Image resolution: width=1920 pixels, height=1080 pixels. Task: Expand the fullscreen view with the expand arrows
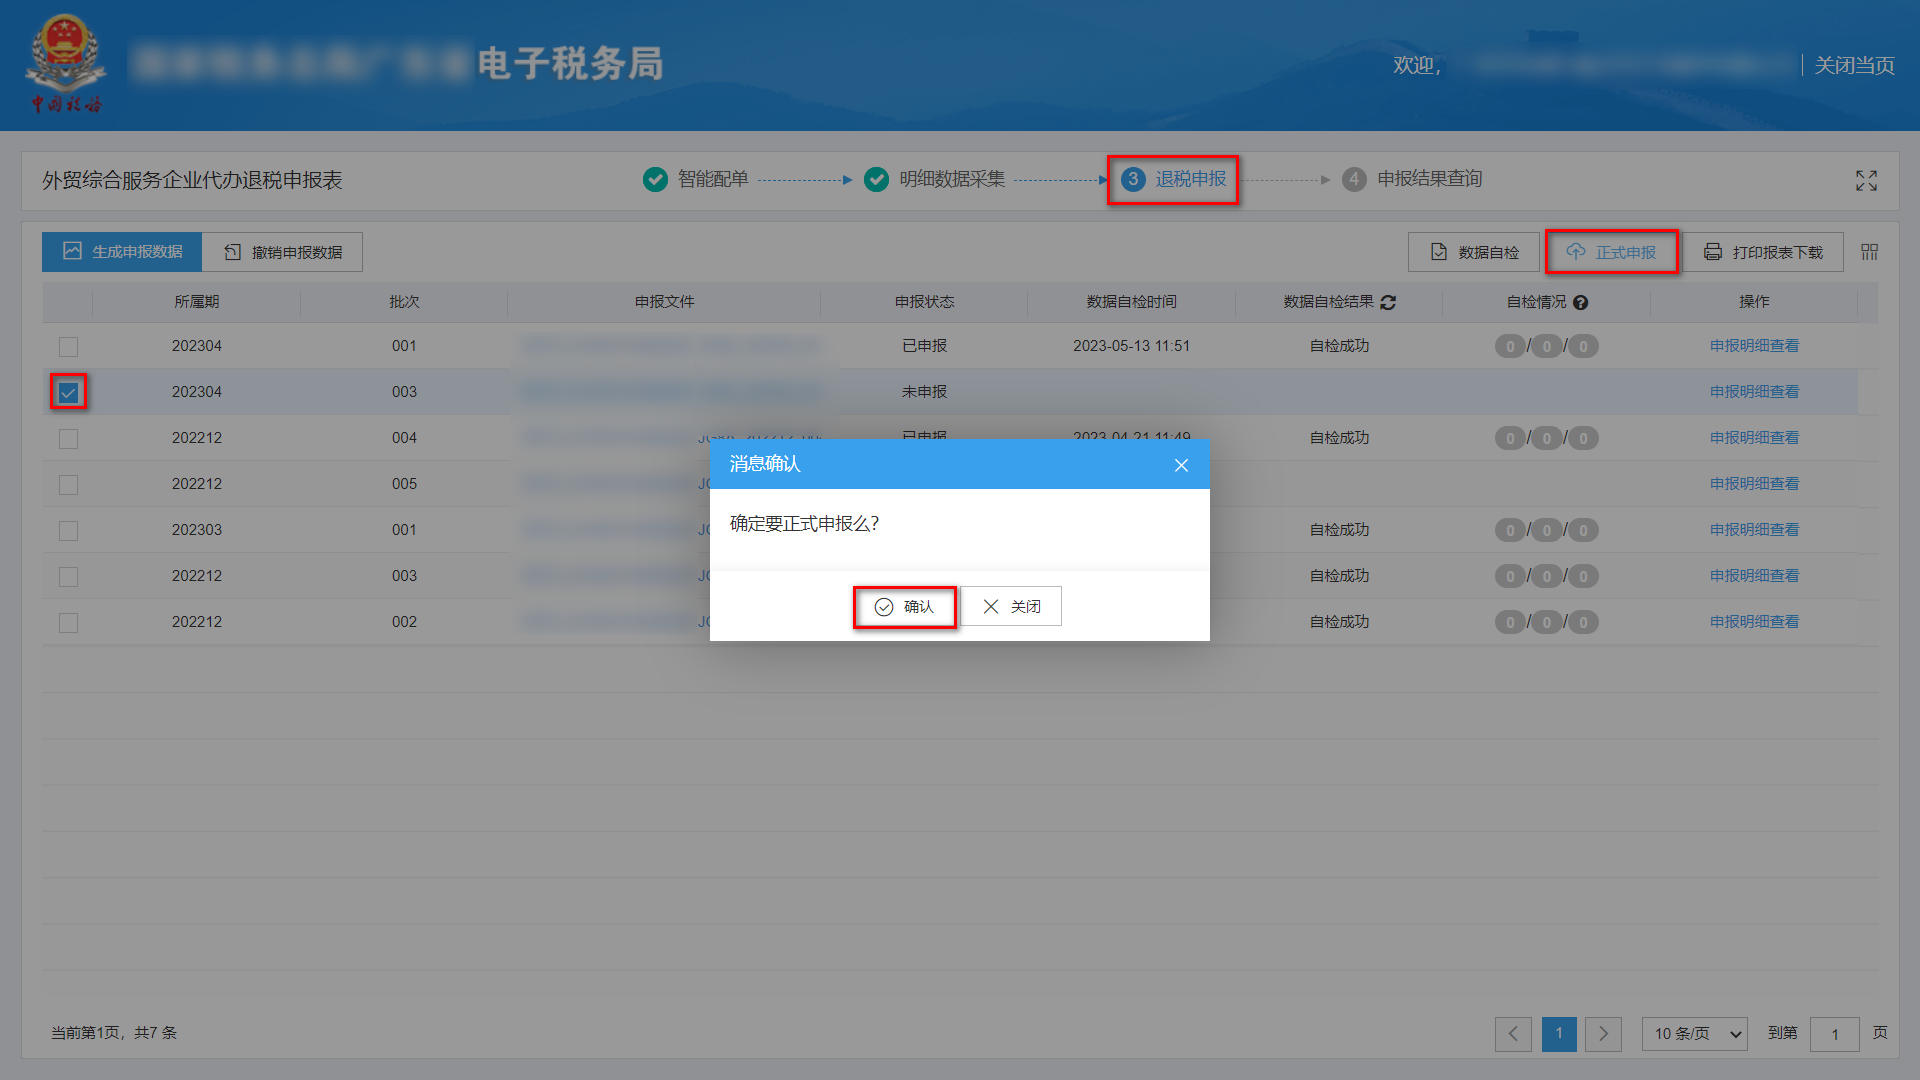[x=1866, y=181]
